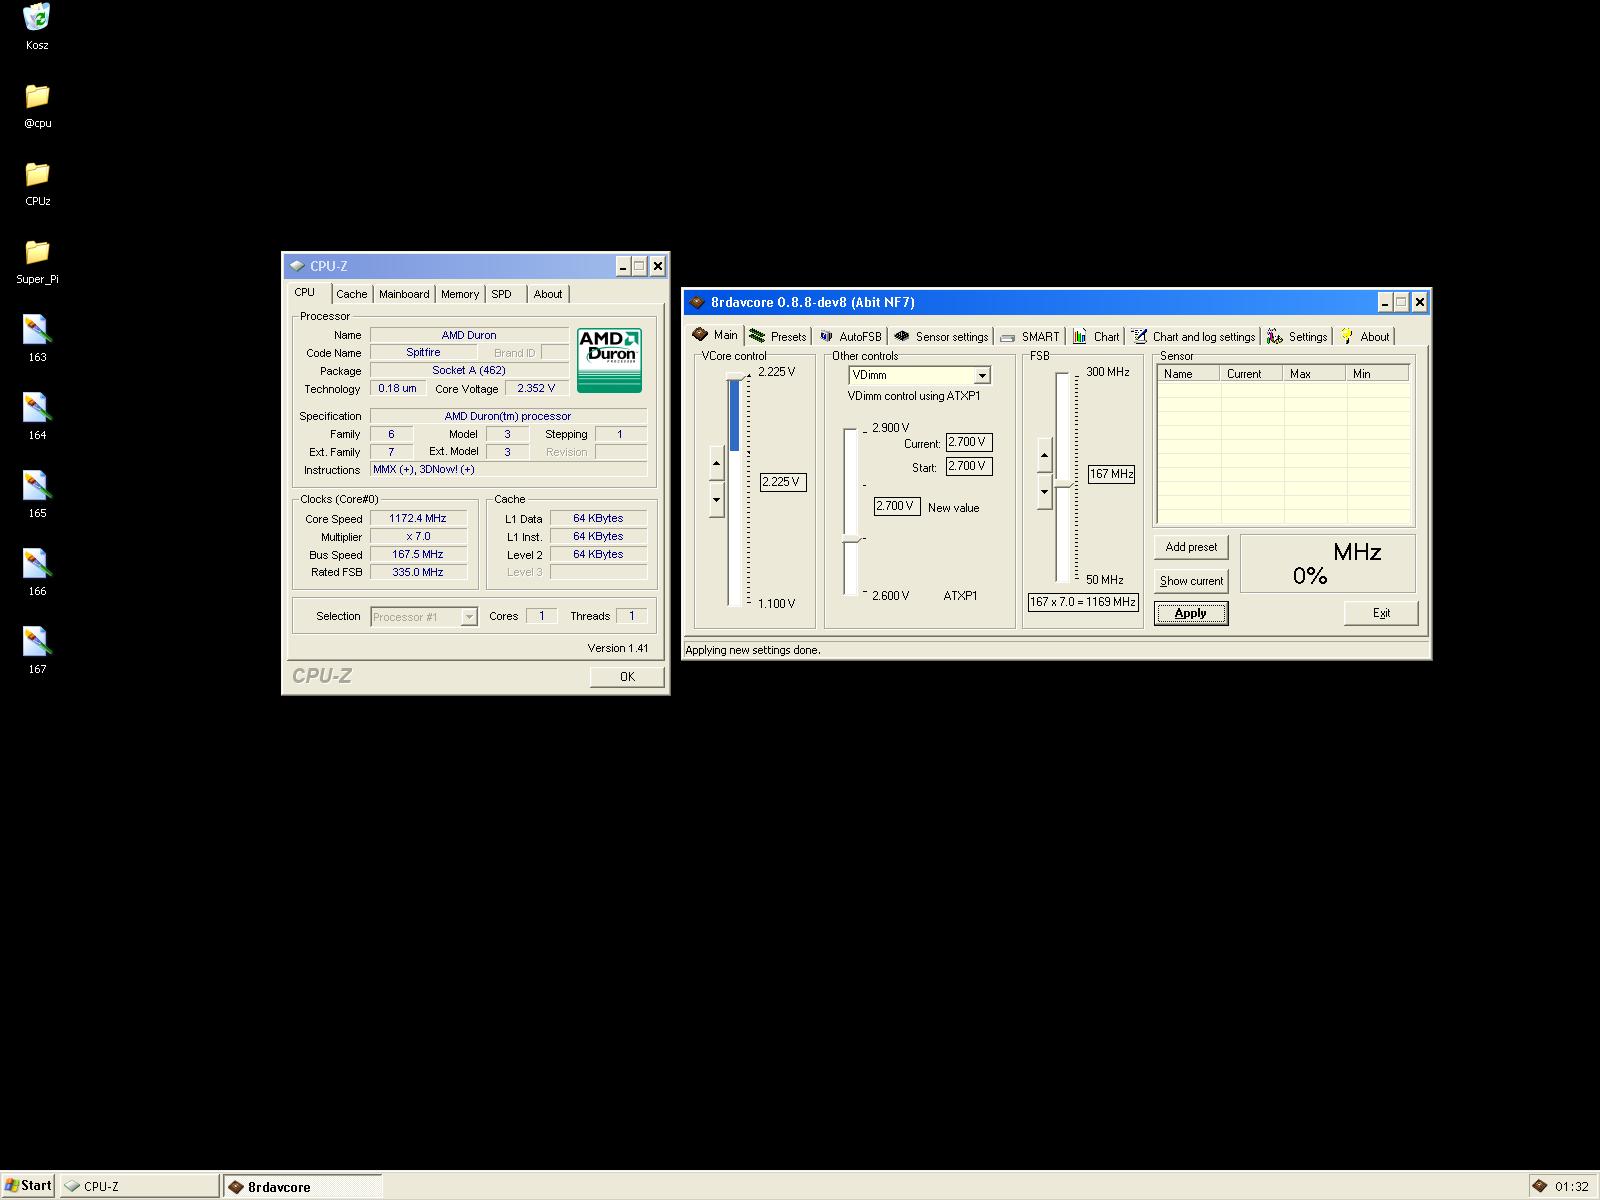Click the 2.352 V Core Voltage value
Viewport: 1600px width, 1200px height.
pos(536,389)
